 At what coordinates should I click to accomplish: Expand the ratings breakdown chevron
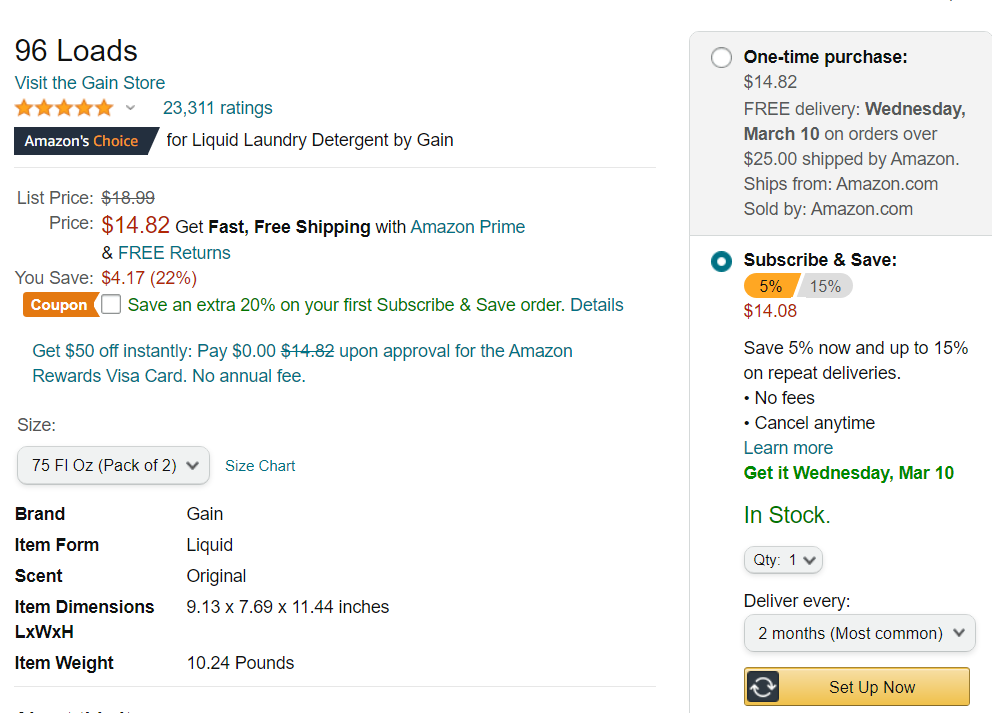(x=130, y=108)
